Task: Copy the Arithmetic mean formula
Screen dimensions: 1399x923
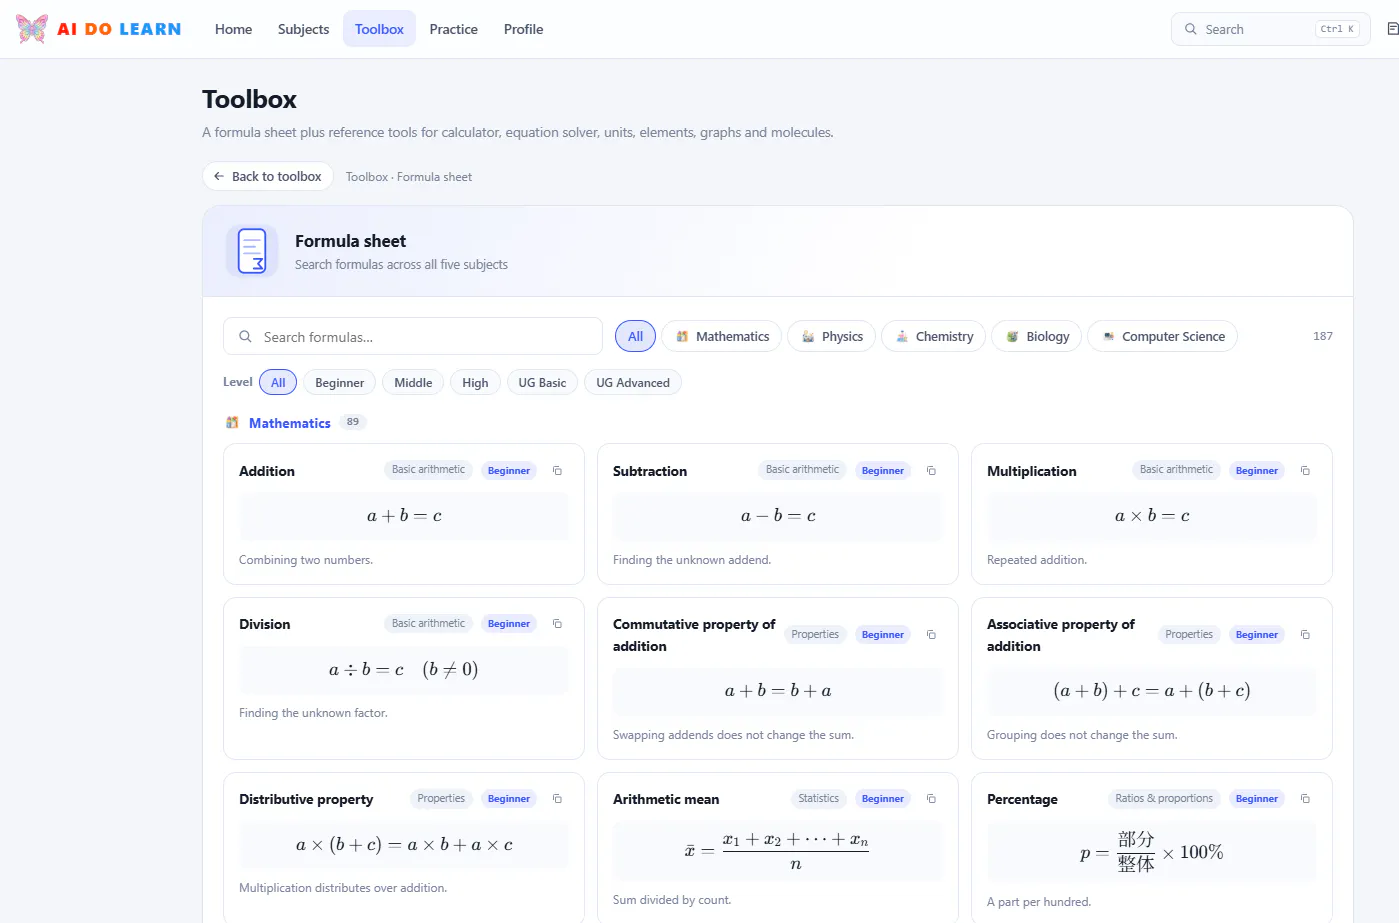Action: tap(931, 799)
